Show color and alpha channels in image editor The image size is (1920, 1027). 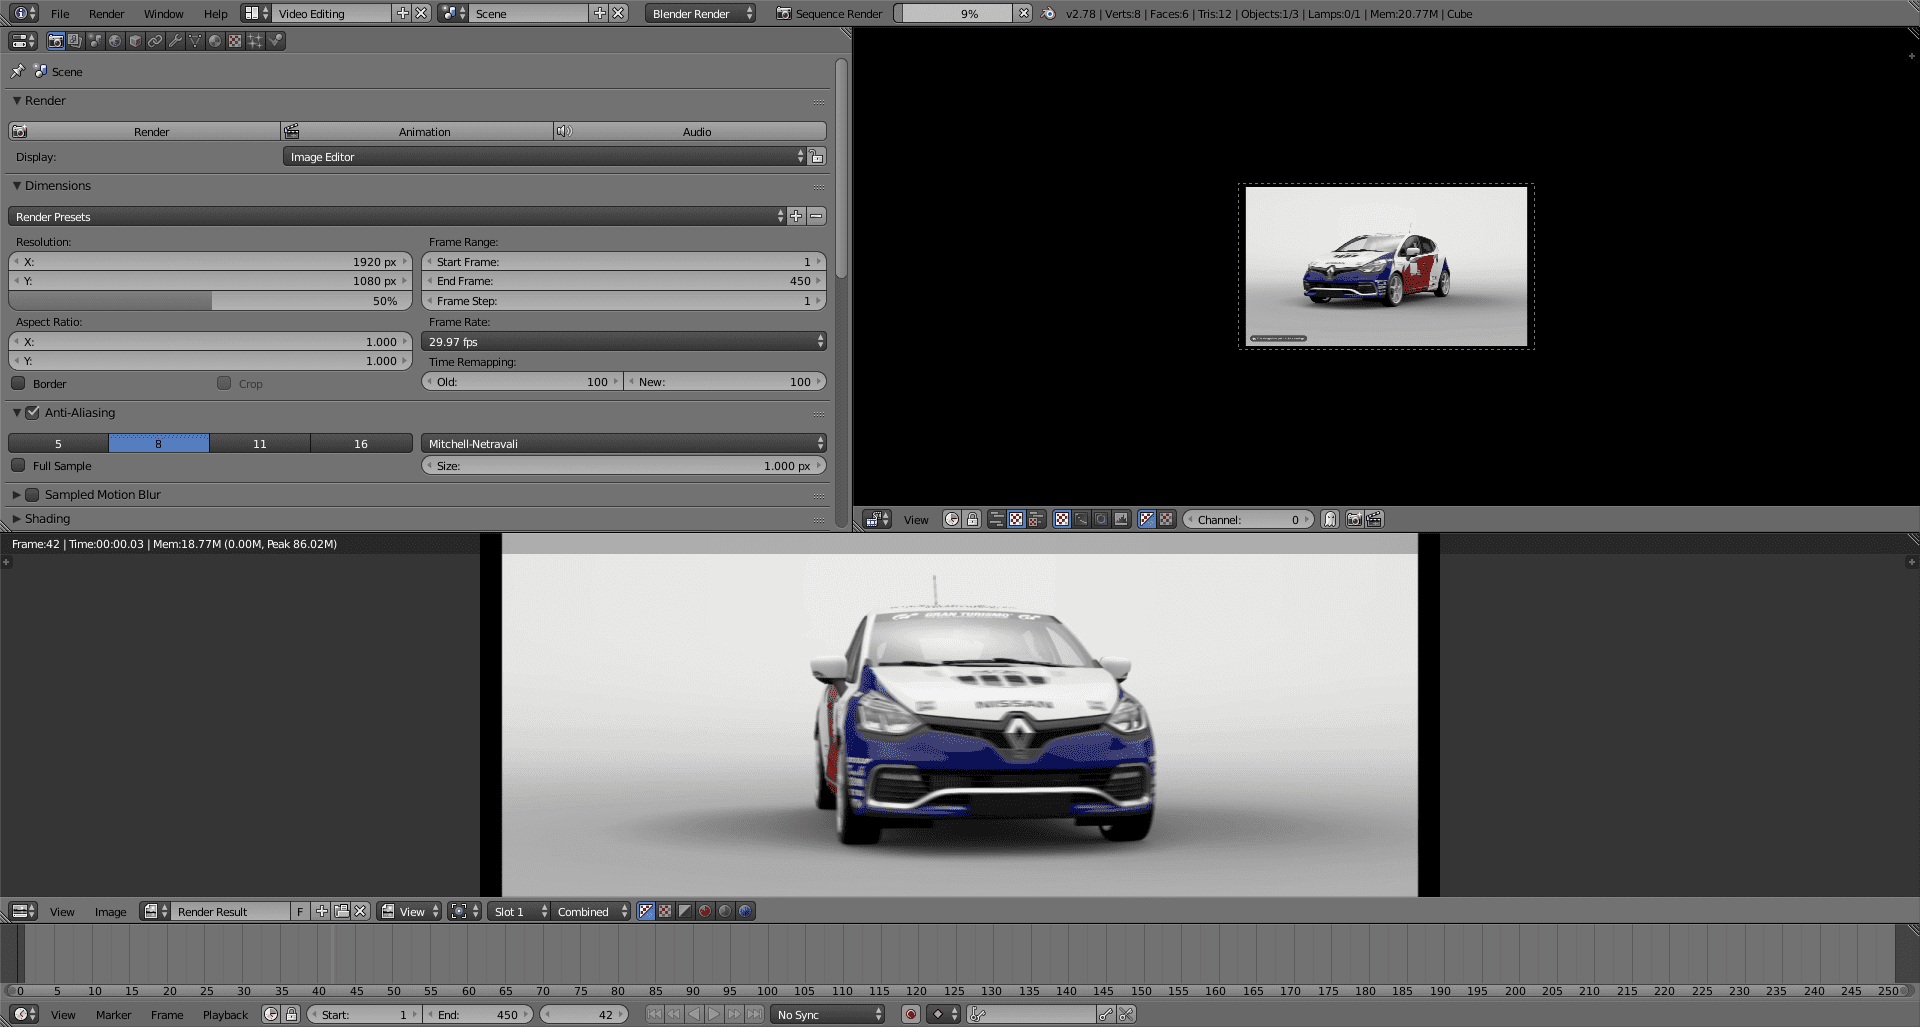pos(646,911)
